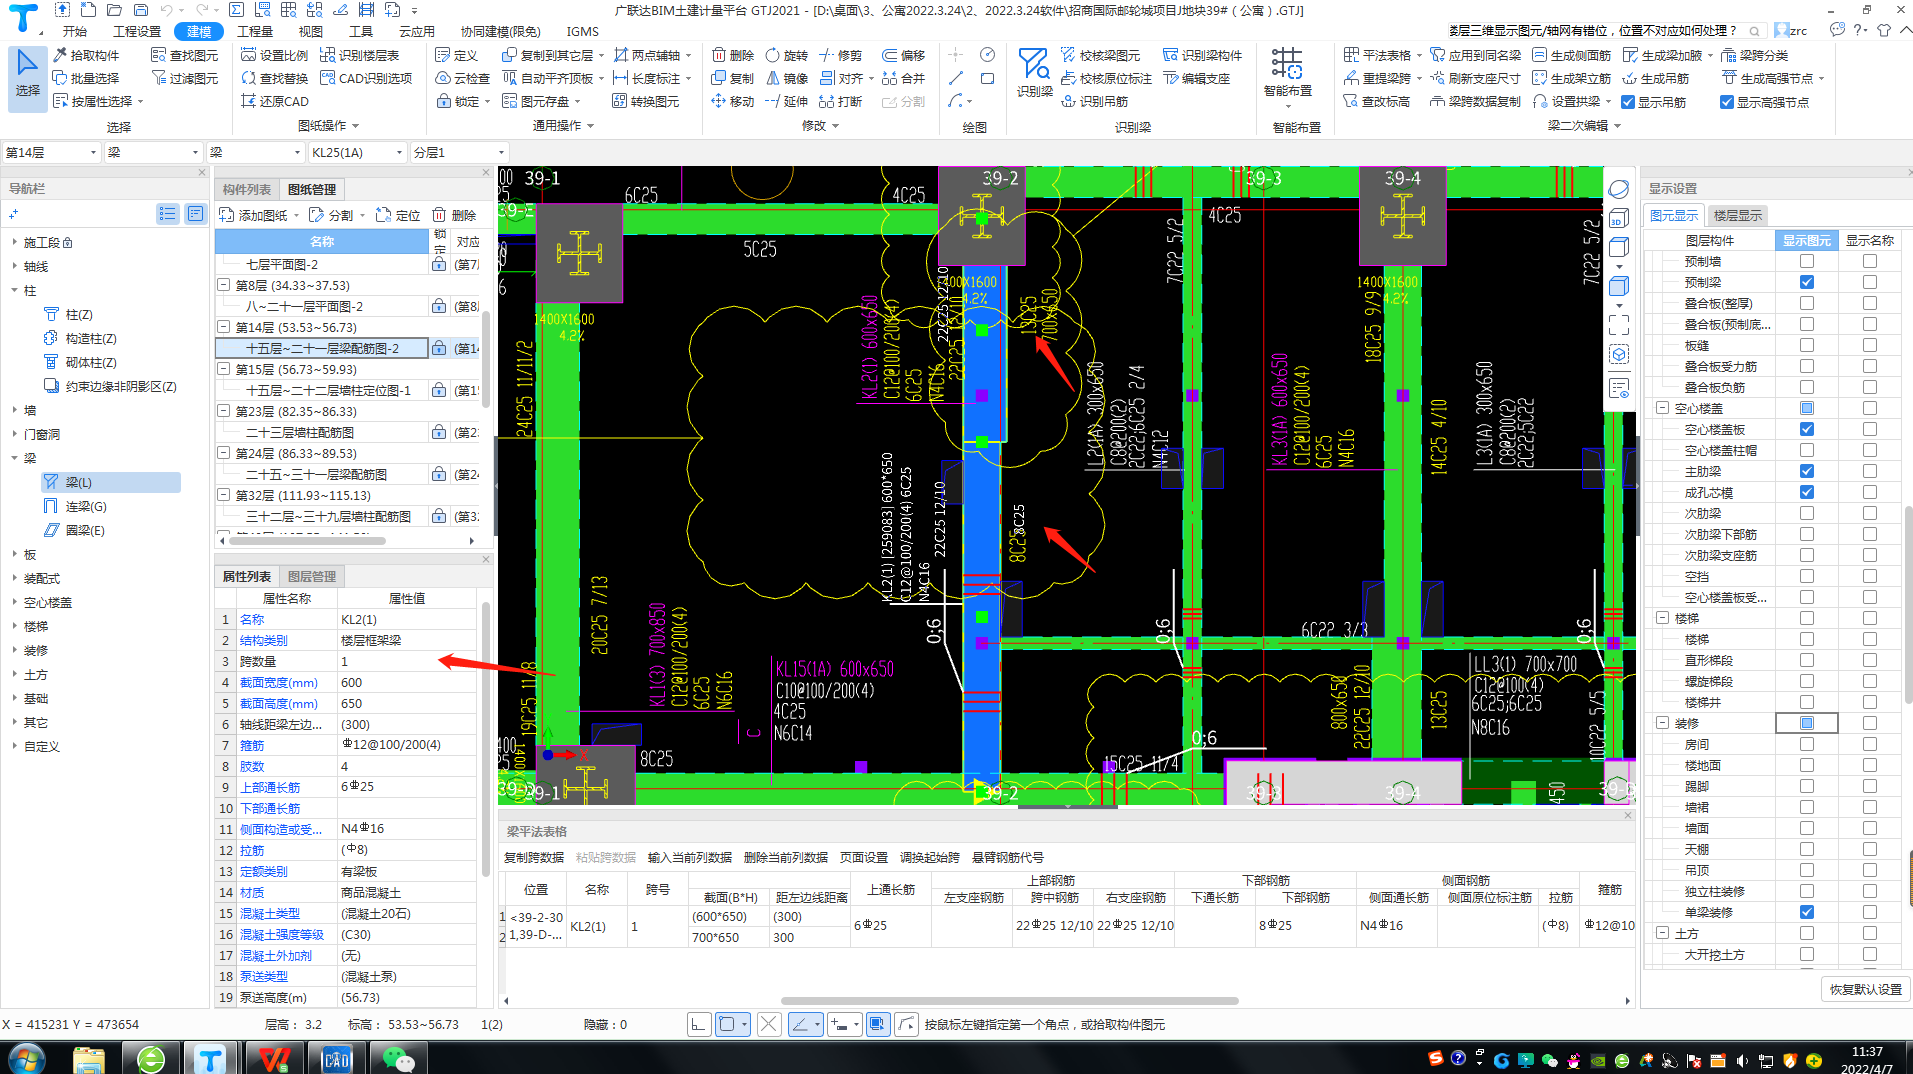Click 输入当前列数据 in beam table
Image resolution: width=1913 pixels, height=1074 pixels.
pos(690,857)
